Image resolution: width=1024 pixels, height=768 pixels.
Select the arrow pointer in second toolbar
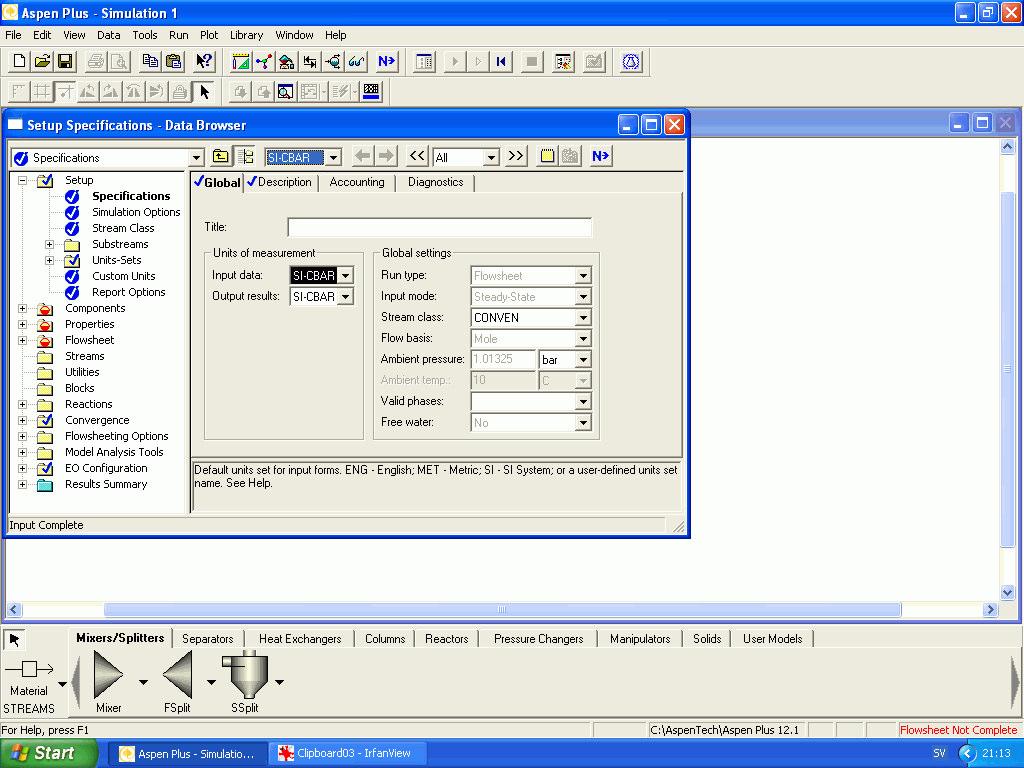(204, 91)
